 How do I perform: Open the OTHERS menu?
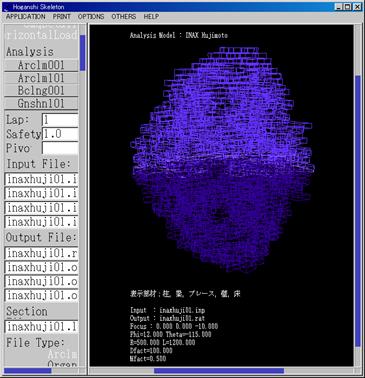point(124,16)
